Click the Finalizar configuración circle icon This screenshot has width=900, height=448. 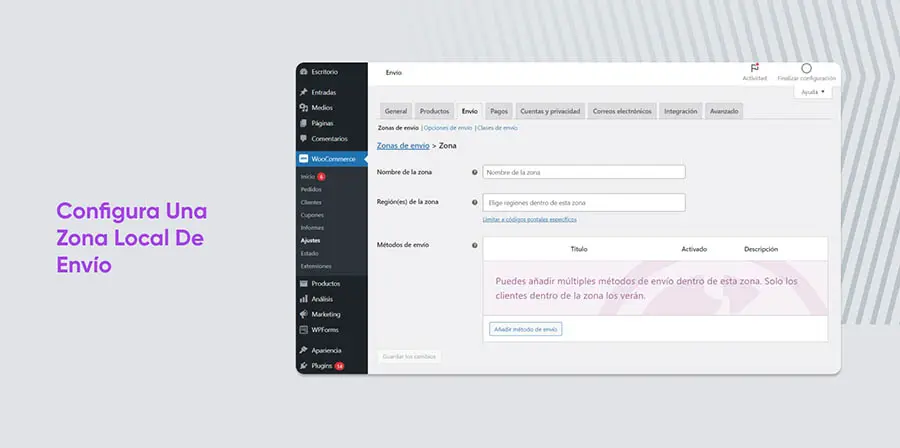pos(806,68)
